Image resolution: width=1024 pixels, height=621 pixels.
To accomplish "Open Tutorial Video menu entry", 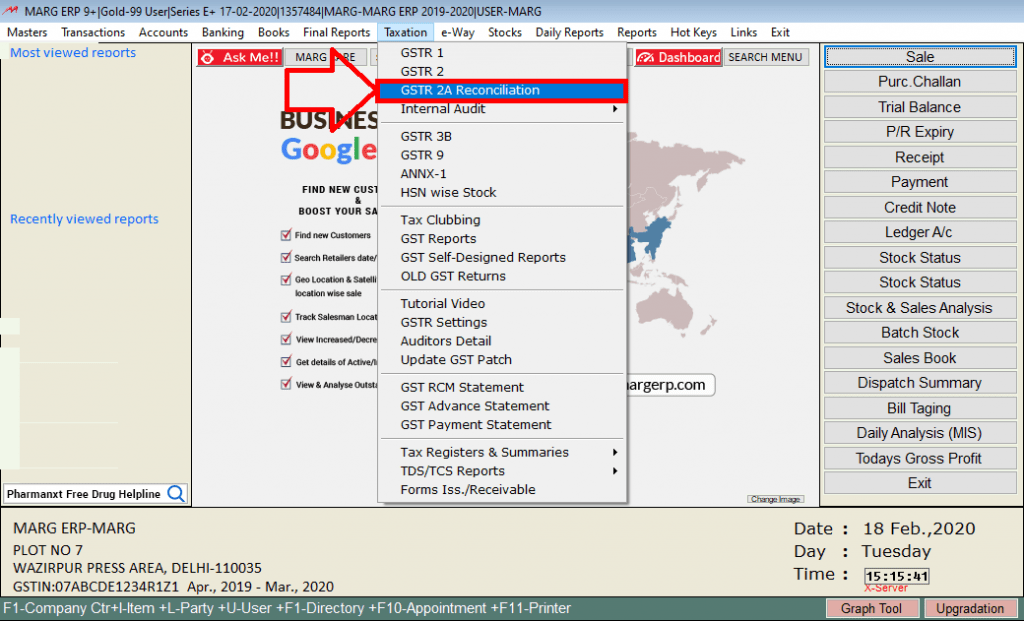I will click(502, 304).
